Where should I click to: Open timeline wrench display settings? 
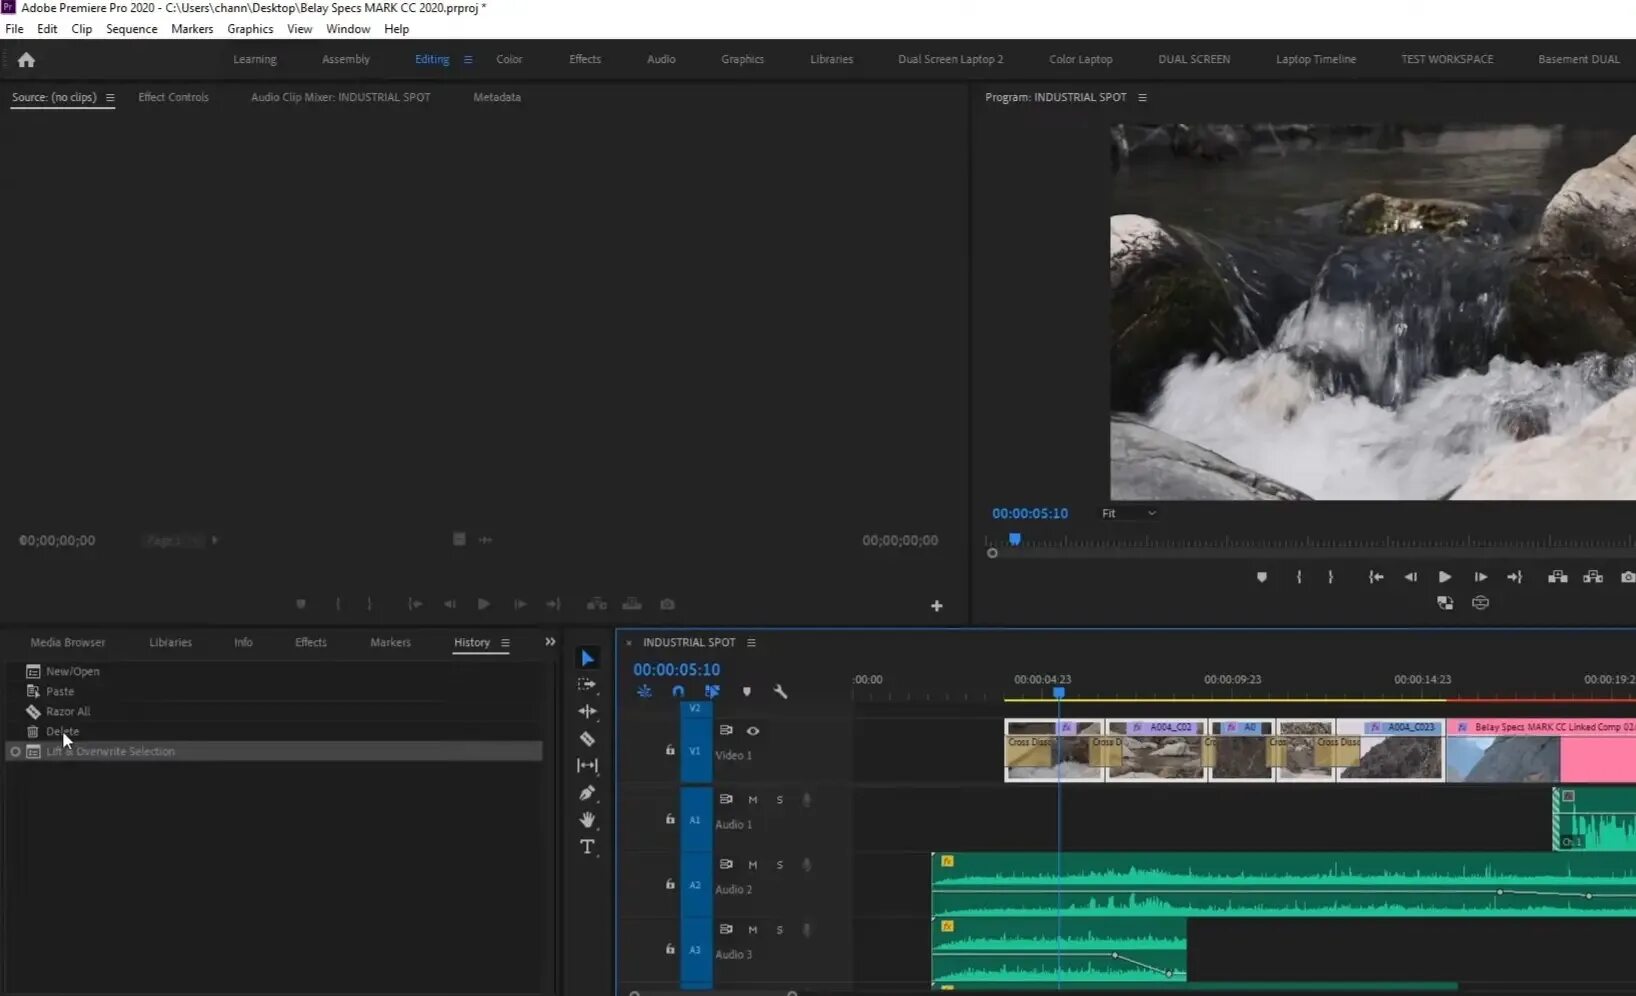[x=780, y=692]
